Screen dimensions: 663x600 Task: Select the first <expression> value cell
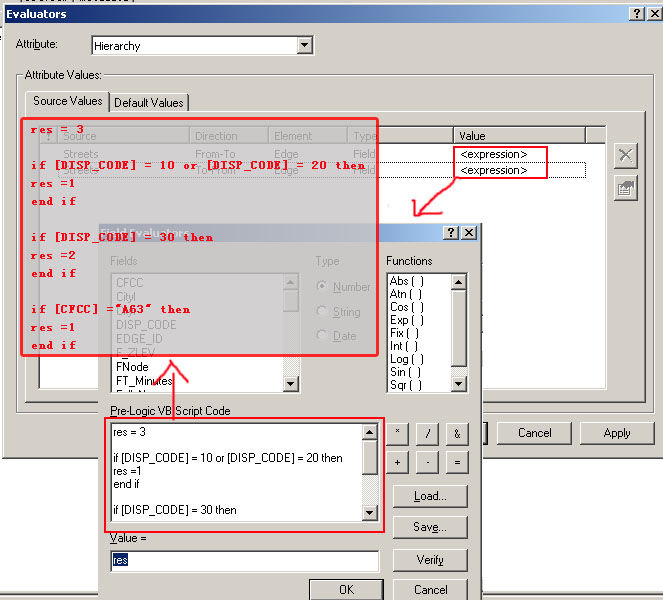point(493,154)
